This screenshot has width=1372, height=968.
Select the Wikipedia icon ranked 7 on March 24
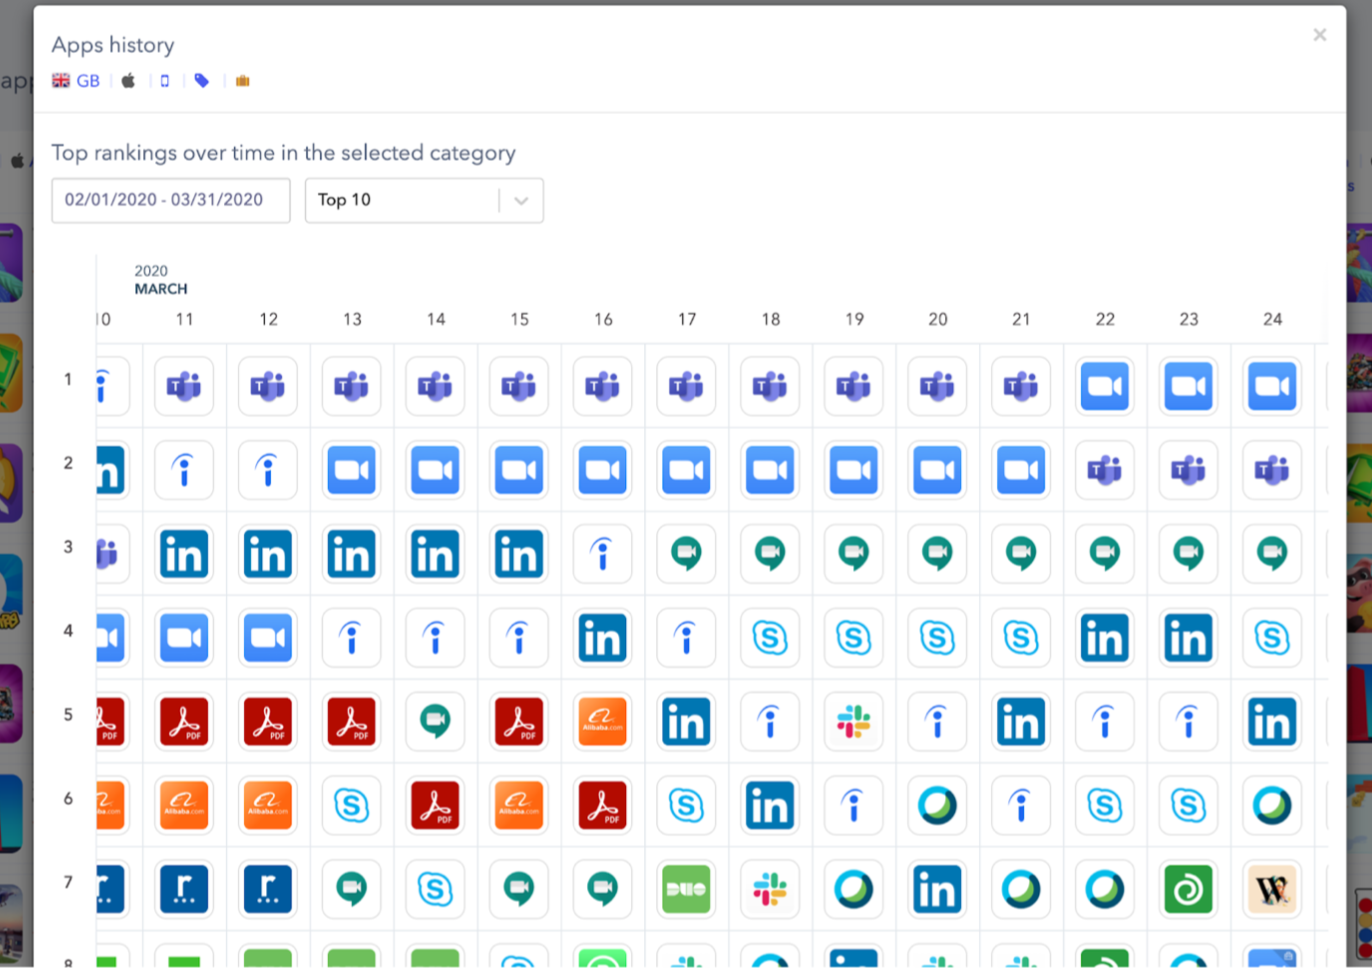1272,890
